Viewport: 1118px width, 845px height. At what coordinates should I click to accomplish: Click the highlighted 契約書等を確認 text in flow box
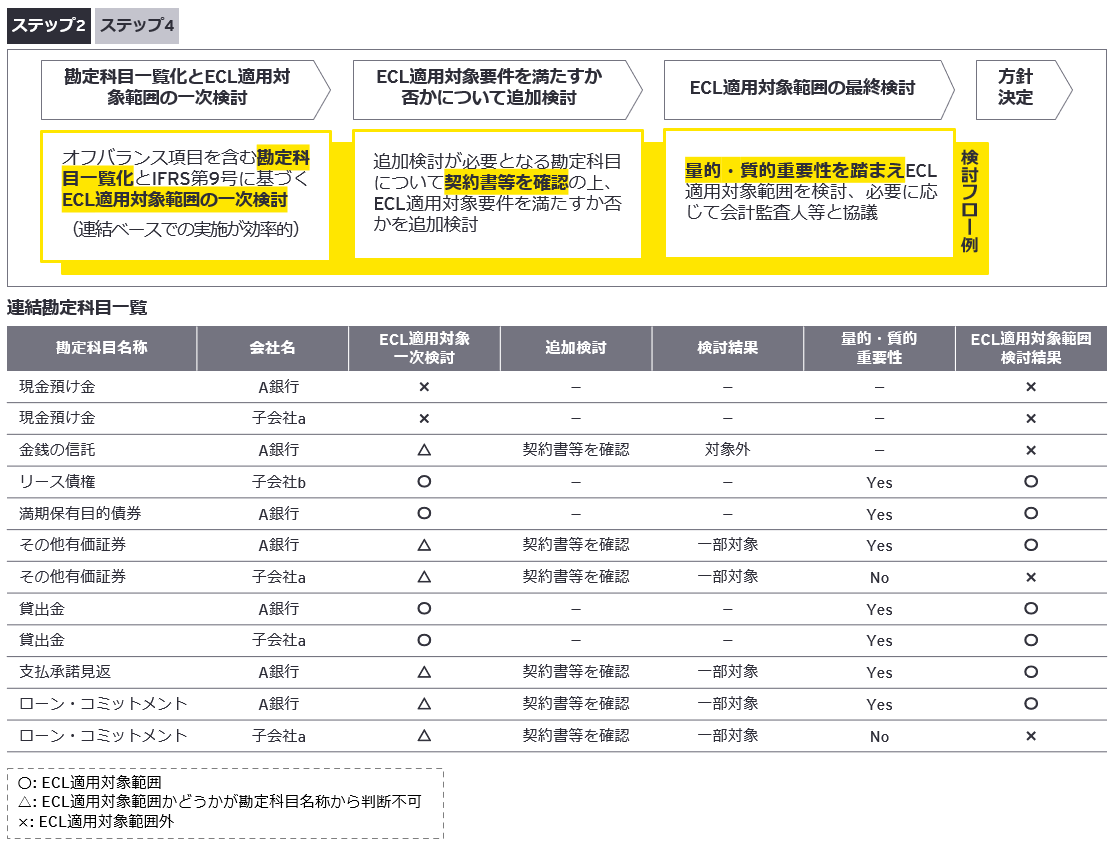click(506, 182)
